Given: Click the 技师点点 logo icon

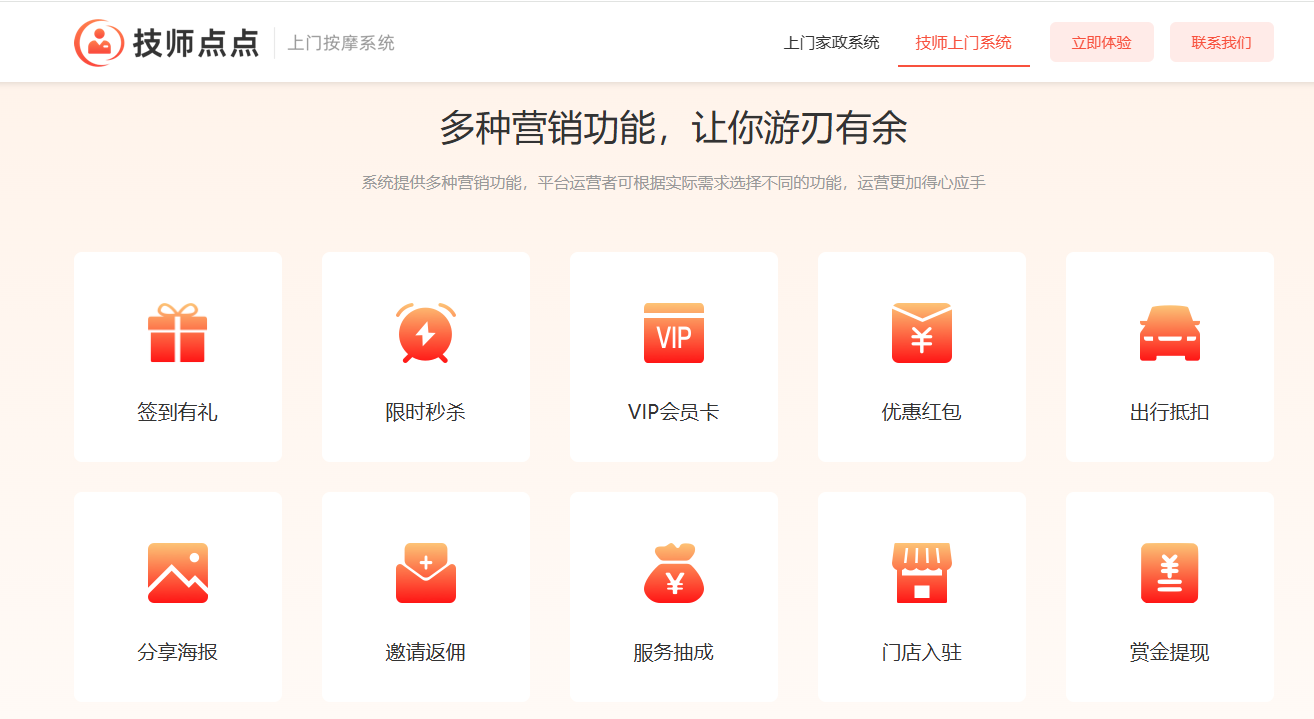Looking at the screenshot, I should point(98,43).
